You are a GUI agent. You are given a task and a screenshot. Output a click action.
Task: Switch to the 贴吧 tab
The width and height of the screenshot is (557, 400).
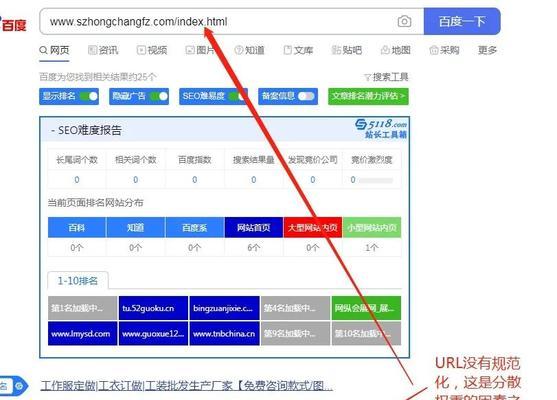[347, 50]
